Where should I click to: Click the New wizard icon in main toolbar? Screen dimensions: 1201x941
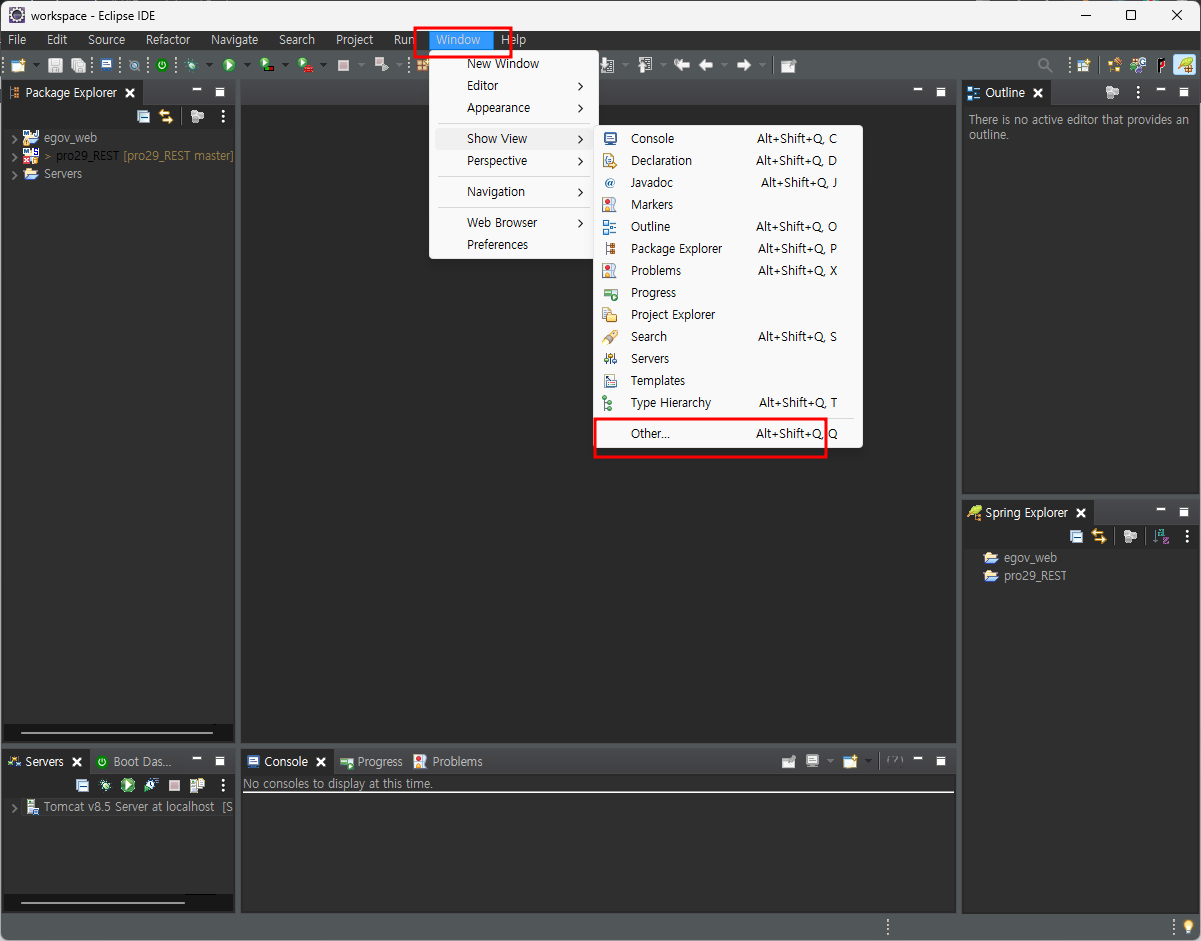coord(17,65)
